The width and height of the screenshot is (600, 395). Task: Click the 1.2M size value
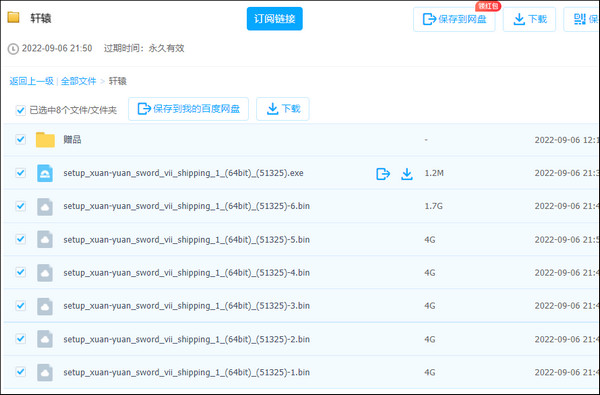pyautogui.click(x=434, y=173)
